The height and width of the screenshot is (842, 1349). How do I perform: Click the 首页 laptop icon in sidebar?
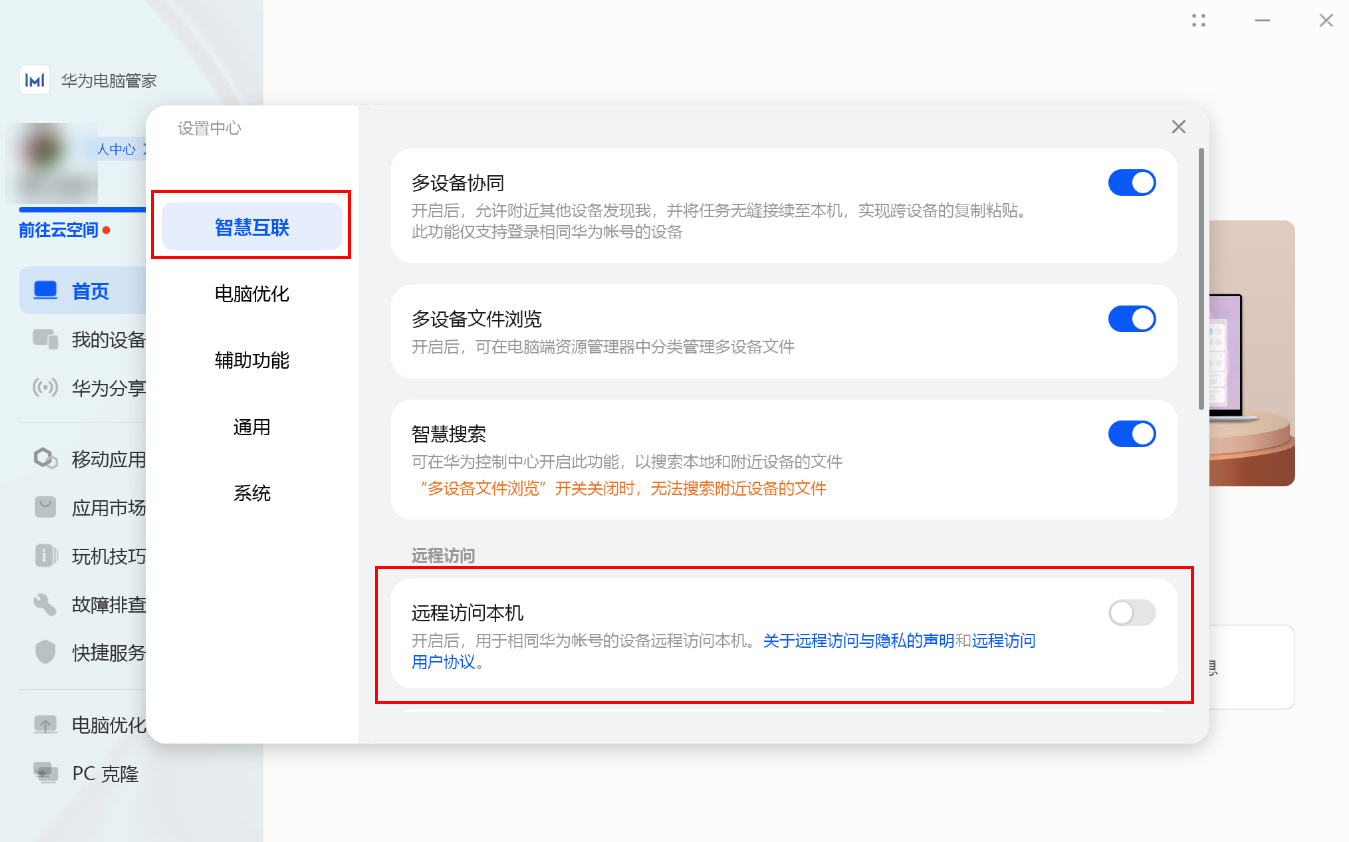[x=46, y=291]
